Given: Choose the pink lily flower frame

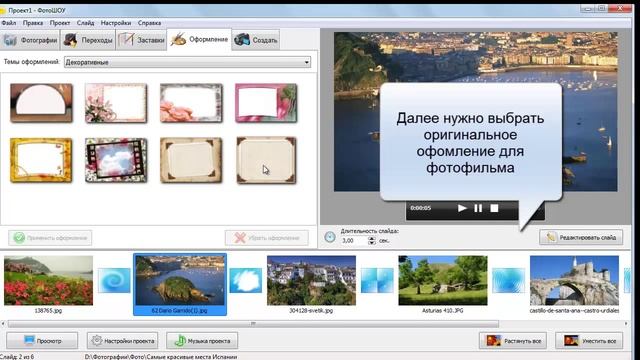Looking at the screenshot, I should [116, 103].
